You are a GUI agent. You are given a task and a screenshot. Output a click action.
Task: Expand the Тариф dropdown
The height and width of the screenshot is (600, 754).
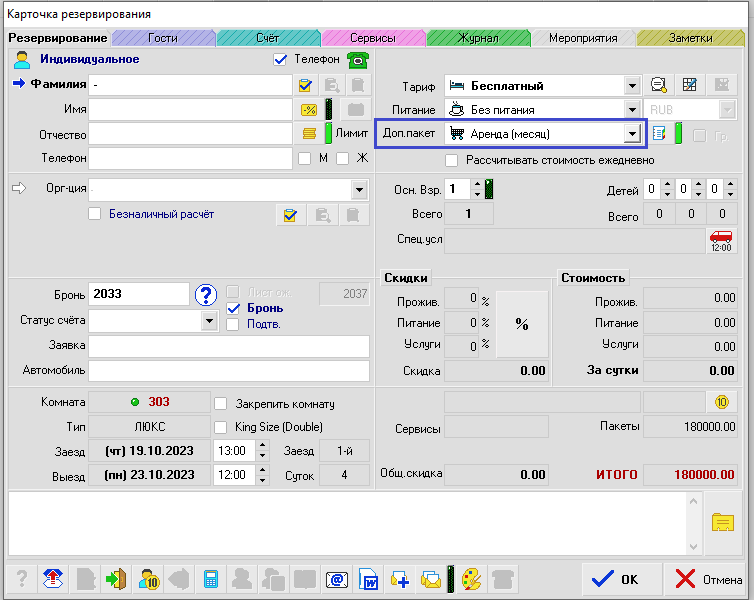(631, 85)
